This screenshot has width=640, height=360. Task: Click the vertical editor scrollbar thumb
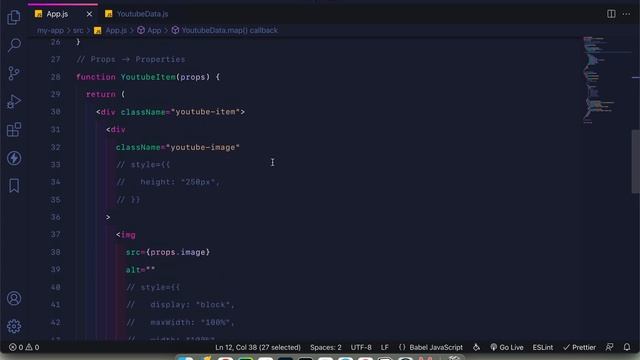[x=636, y=161]
